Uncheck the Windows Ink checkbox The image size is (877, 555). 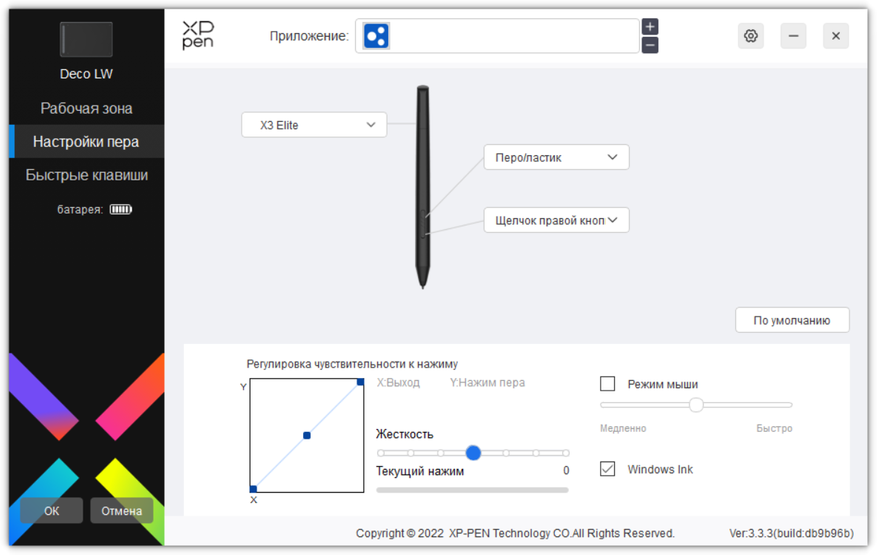pyautogui.click(x=607, y=469)
